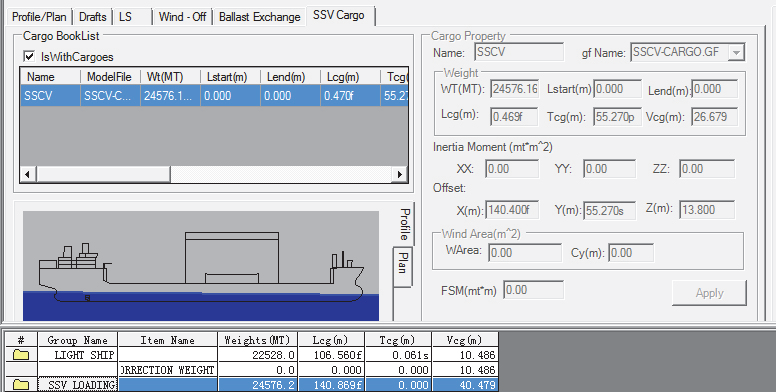Click the WT(MT) weight input field
The image size is (776, 392).
[x=515, y=90]
